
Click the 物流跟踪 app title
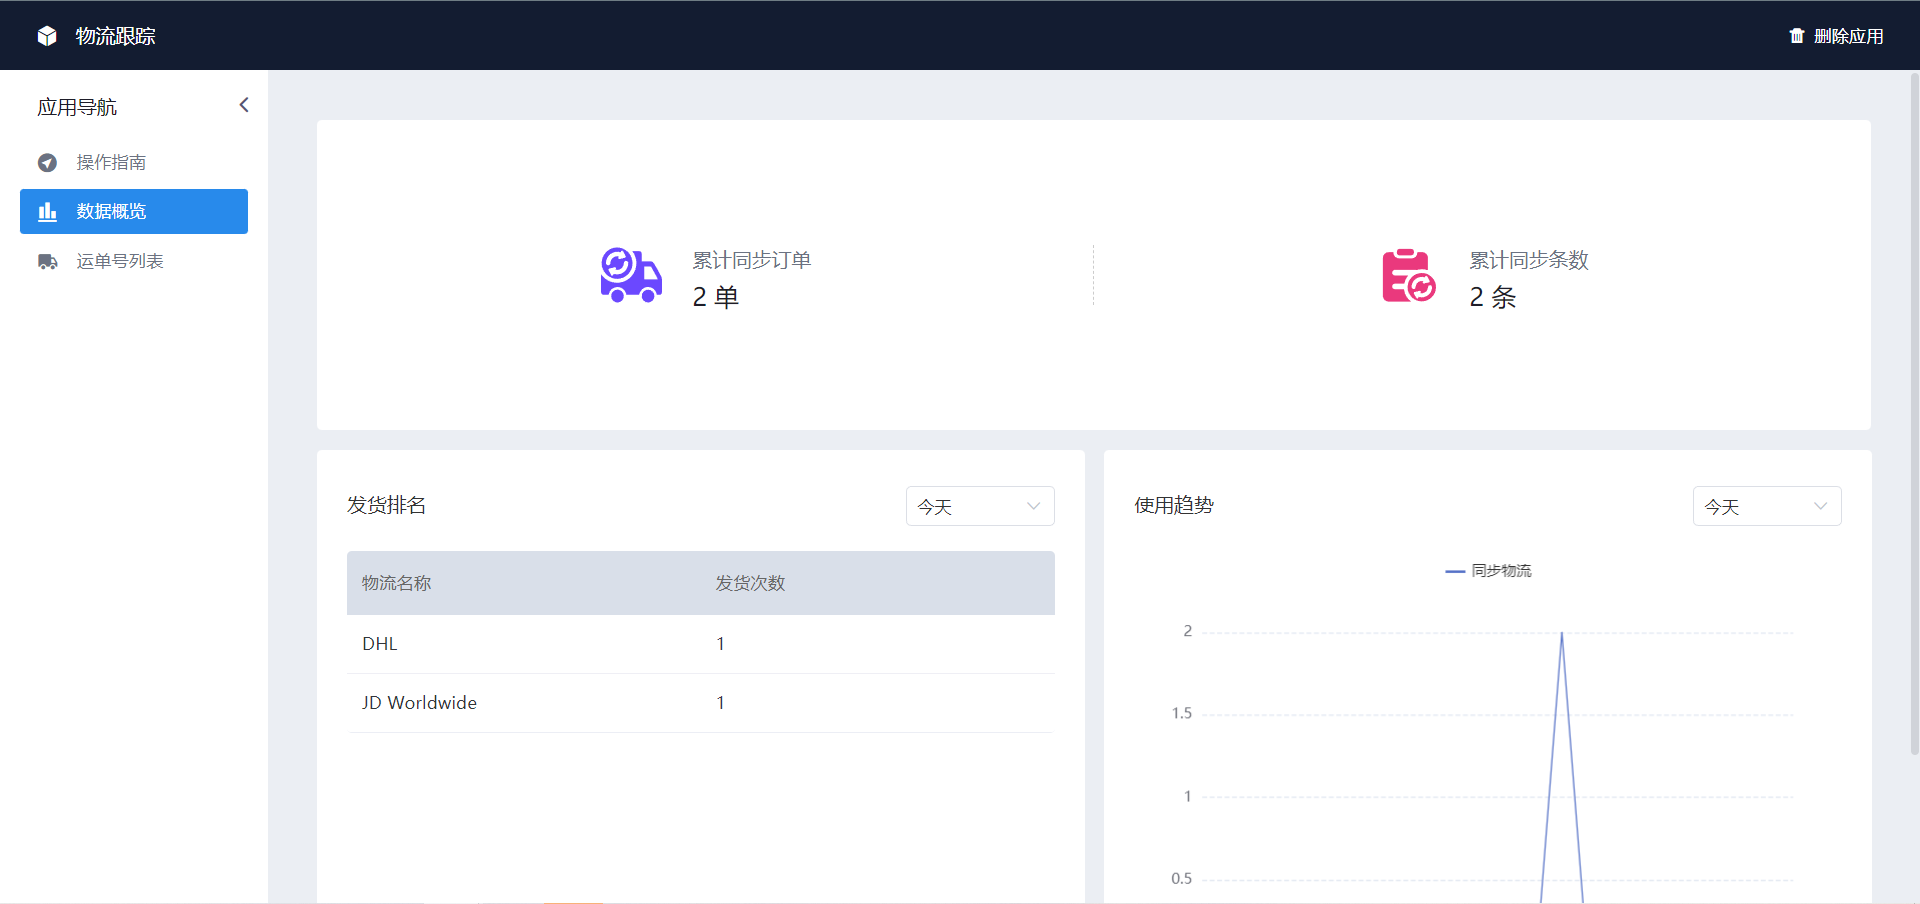[x=116, y=36]
